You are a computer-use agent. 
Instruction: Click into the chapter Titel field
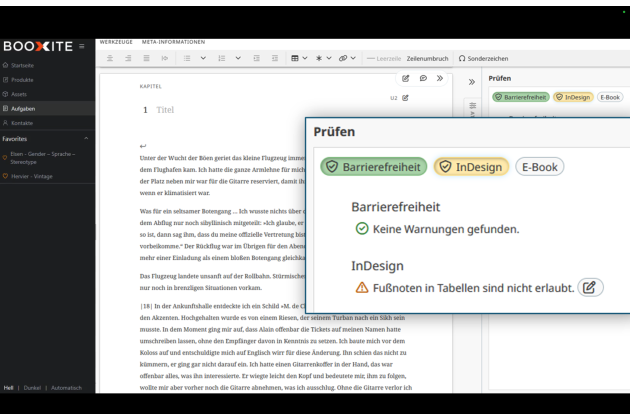pos(165,110)
